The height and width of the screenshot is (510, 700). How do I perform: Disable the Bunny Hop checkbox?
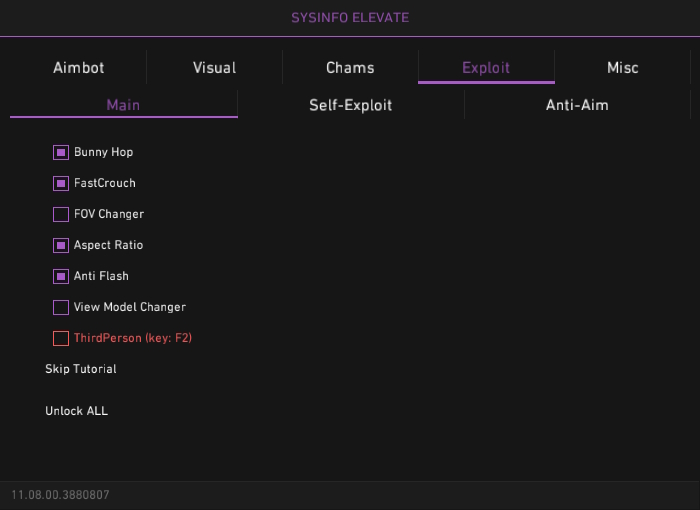click(x=61, y=153)
